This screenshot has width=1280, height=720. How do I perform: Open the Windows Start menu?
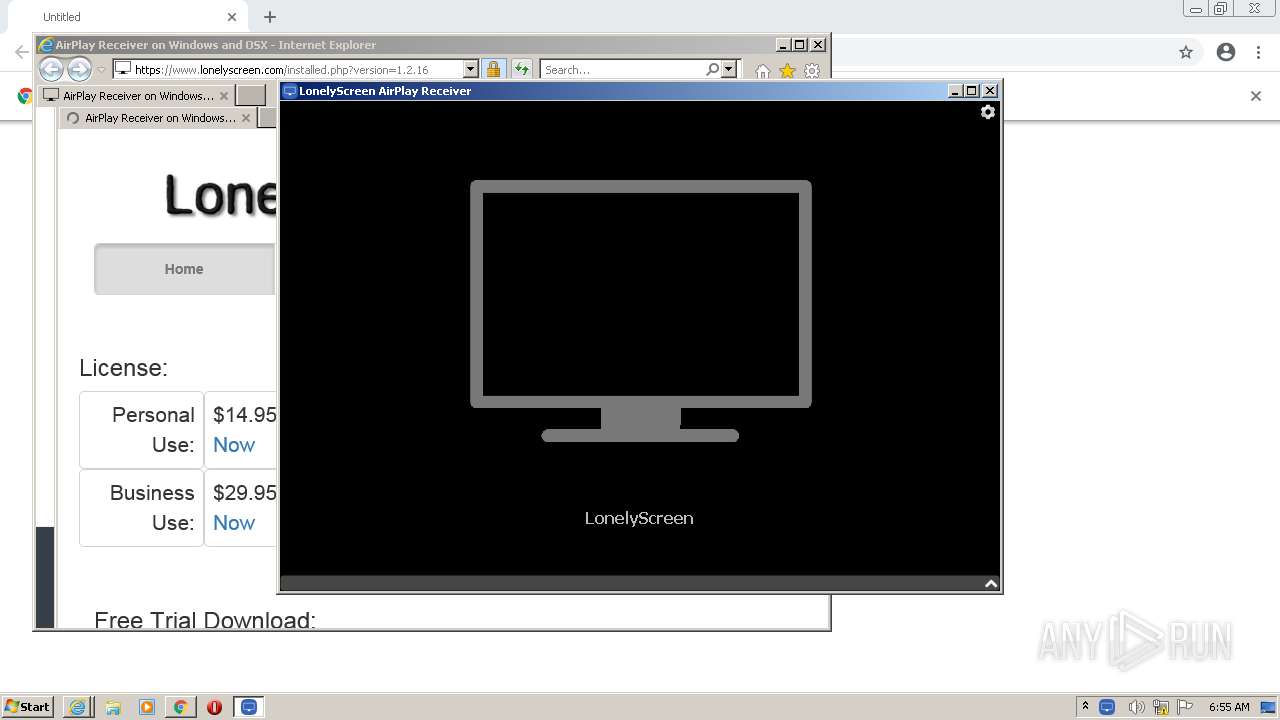(28, 707)
